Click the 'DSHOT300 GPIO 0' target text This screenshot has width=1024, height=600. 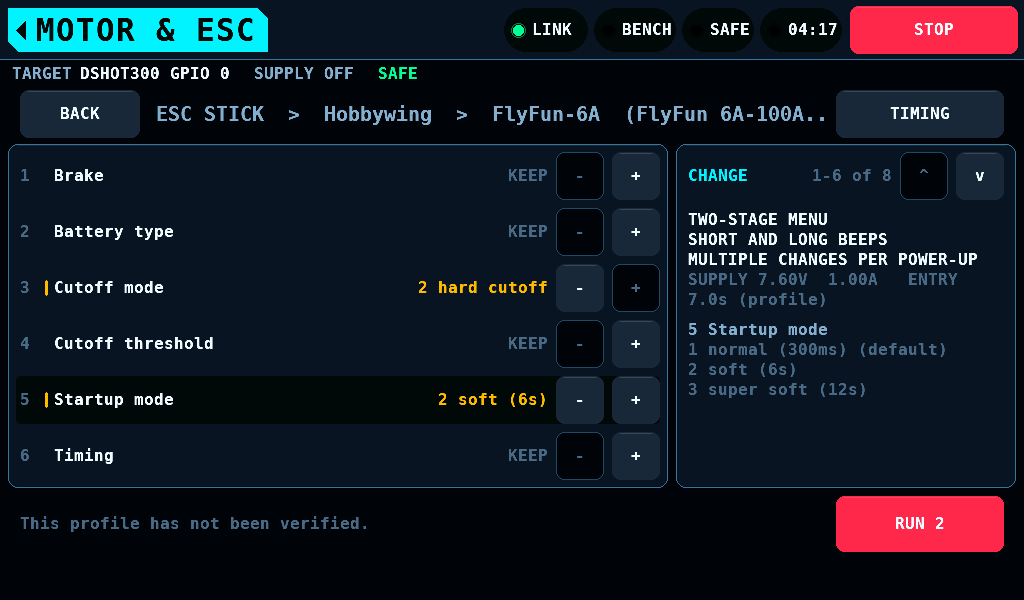155,73
